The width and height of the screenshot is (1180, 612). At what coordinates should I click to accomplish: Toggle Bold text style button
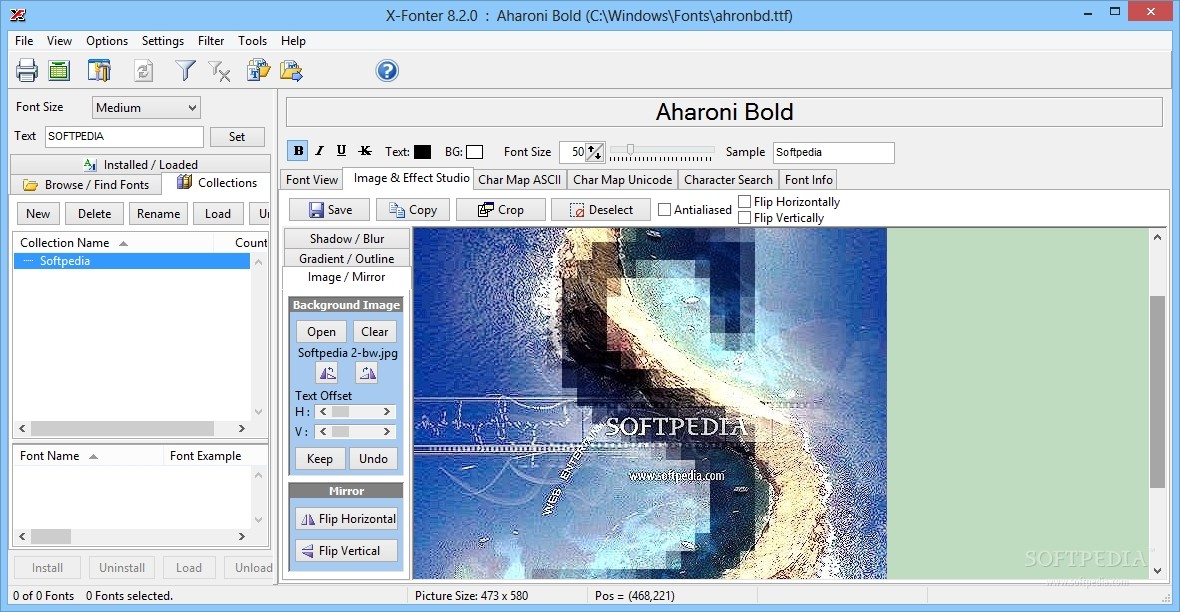(x=298, y=151)
